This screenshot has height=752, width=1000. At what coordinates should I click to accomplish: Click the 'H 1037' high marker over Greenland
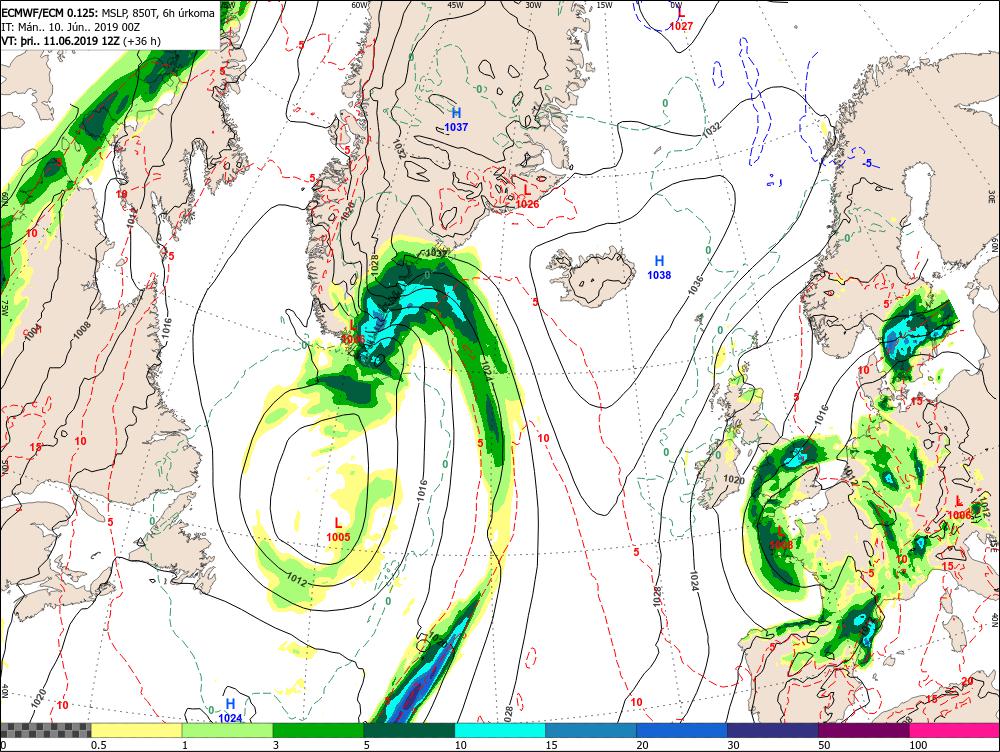click(x=456, y=119)
